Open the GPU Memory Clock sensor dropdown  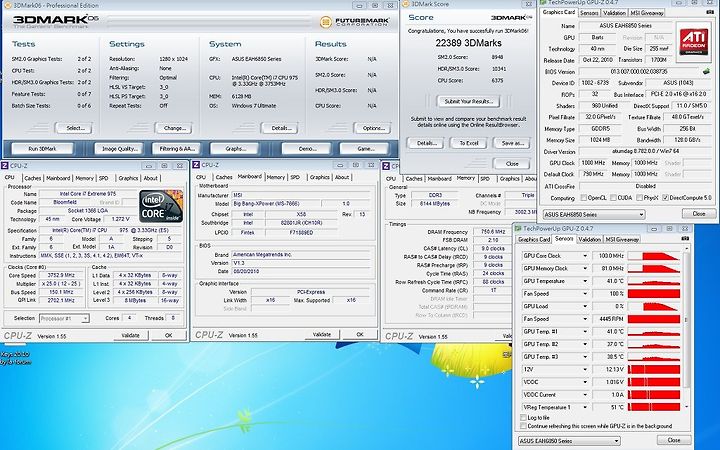(585, 269)
